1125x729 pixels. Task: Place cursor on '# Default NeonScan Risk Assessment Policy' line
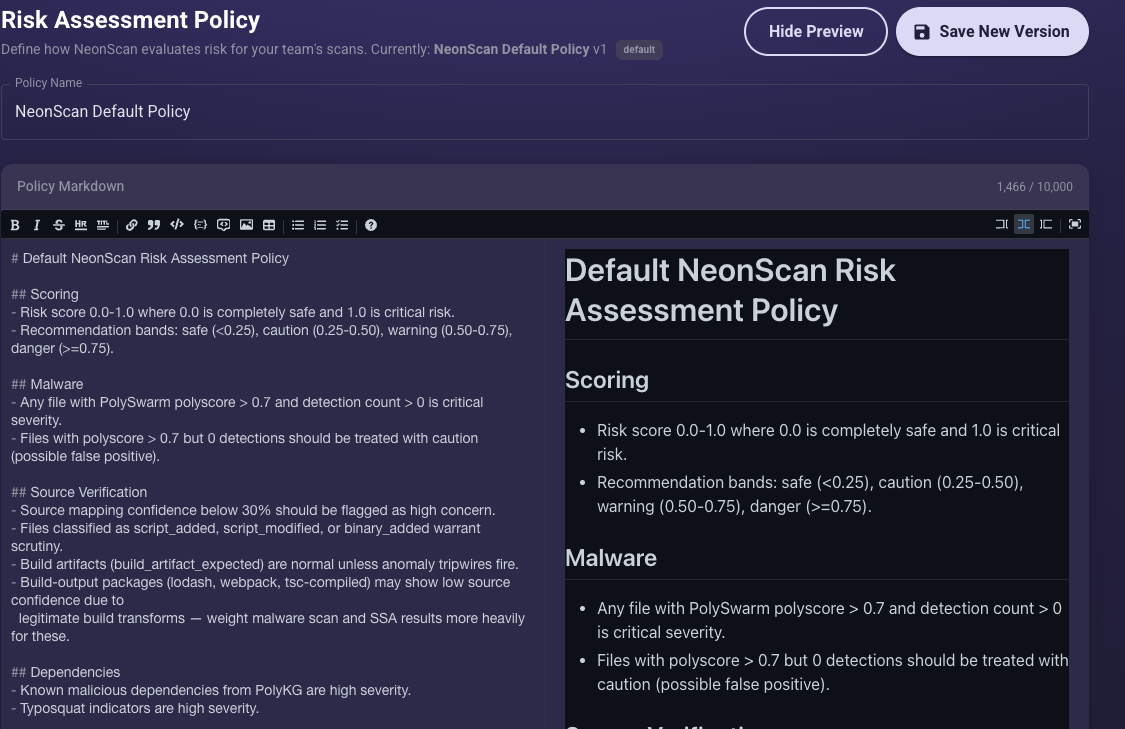point(150,258)
